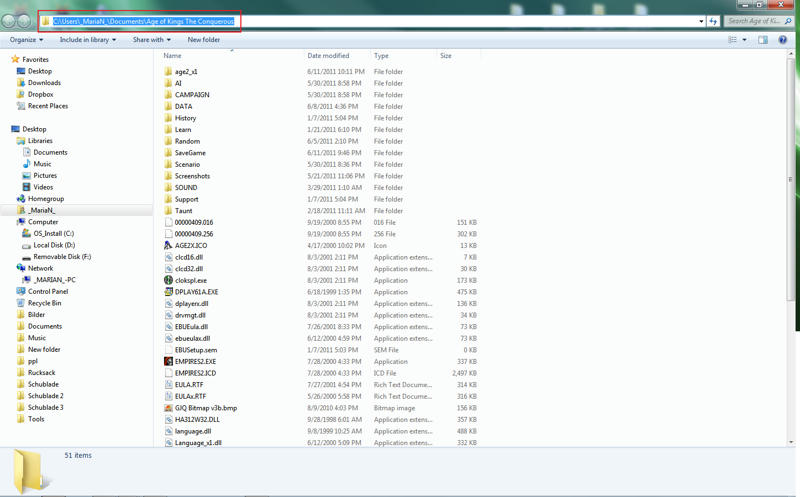Toggle the preview pane icon
The width and height of the screenshot is (800, 497).
pyautogui.click(x=763, y=40)
